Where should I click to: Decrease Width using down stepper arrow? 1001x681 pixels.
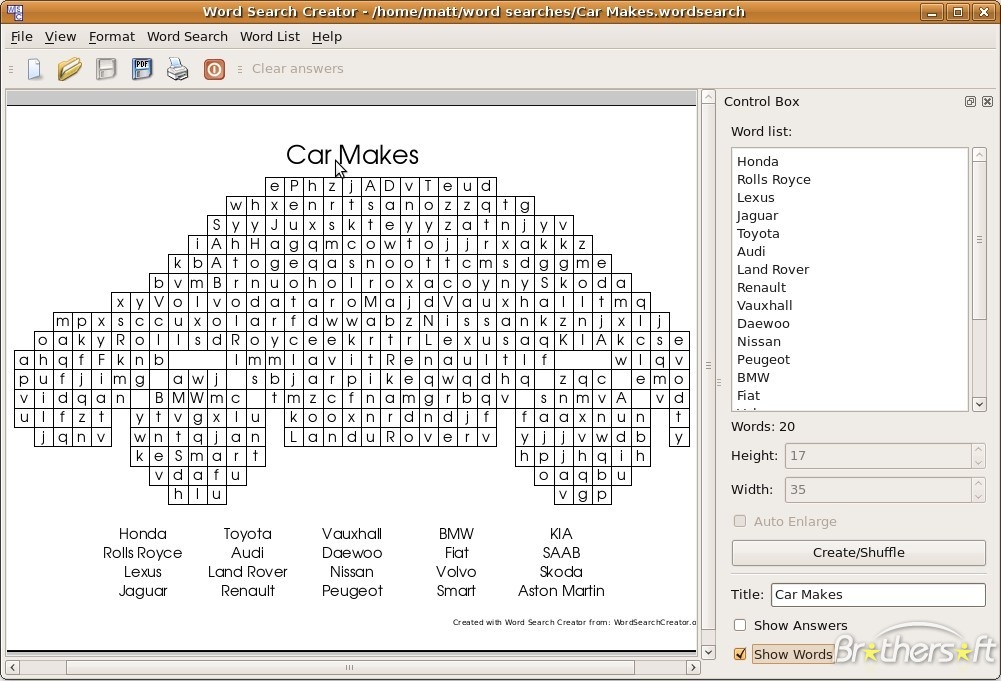(x=978, y=496)
